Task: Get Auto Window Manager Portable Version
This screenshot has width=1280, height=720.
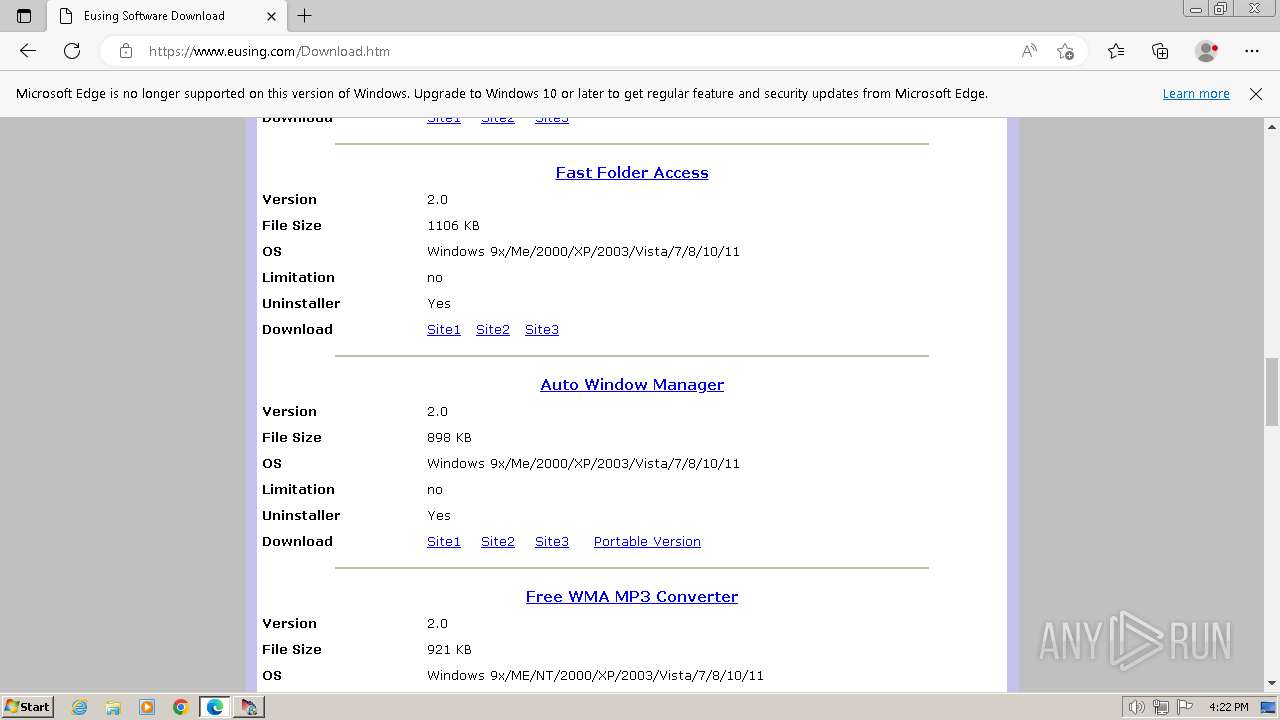Action: (x=647, y=542)
